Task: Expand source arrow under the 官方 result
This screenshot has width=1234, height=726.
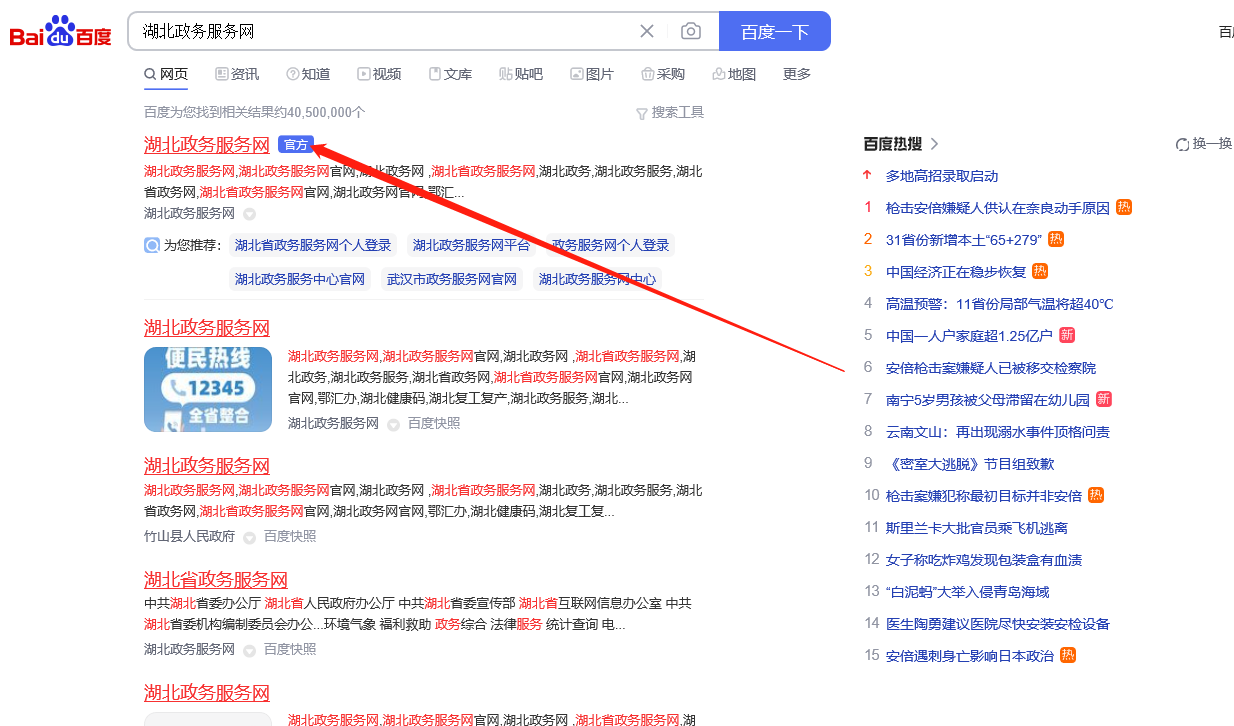Action: [250, 214]
